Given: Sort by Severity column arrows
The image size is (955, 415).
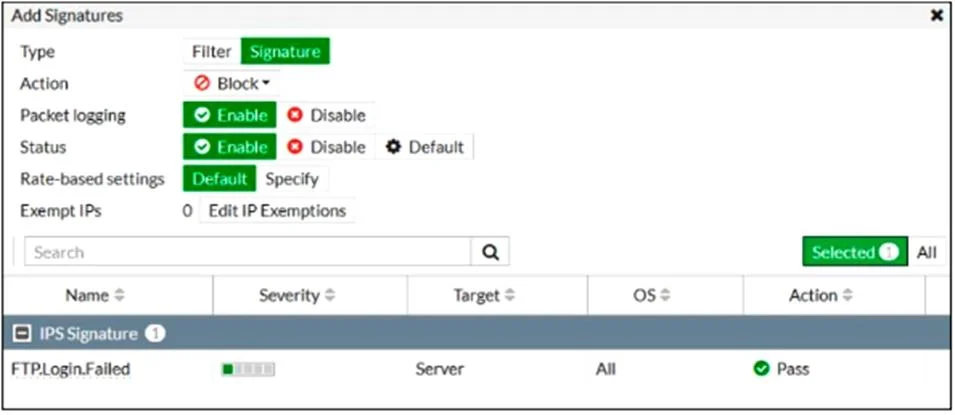Looking at the screenshot, I should coord(330,296).
